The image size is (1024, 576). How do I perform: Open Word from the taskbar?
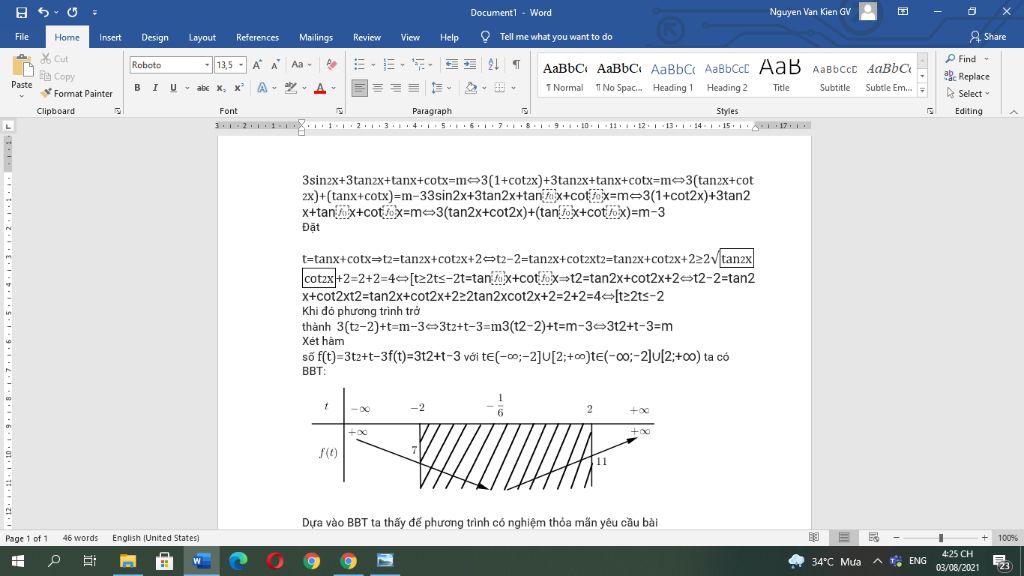(202, 561)
